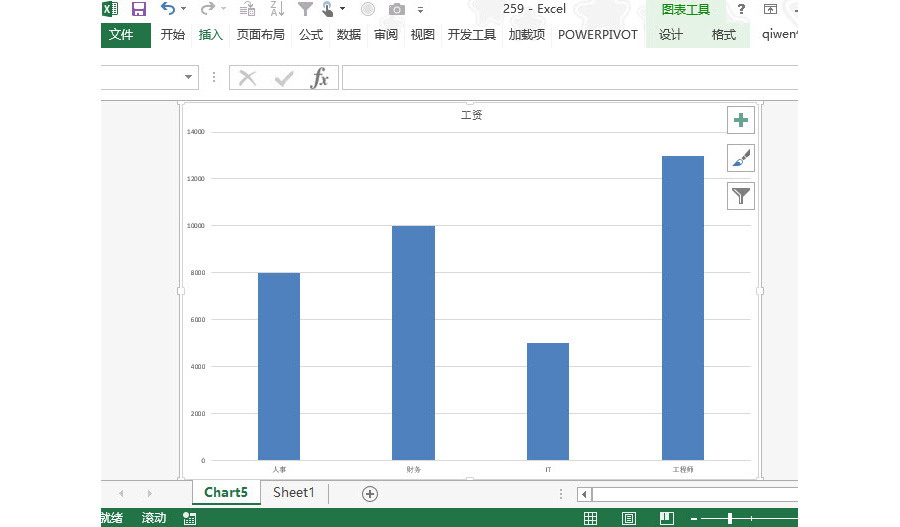Click the previous sheet navigation arrow

(x=121, y=493)
